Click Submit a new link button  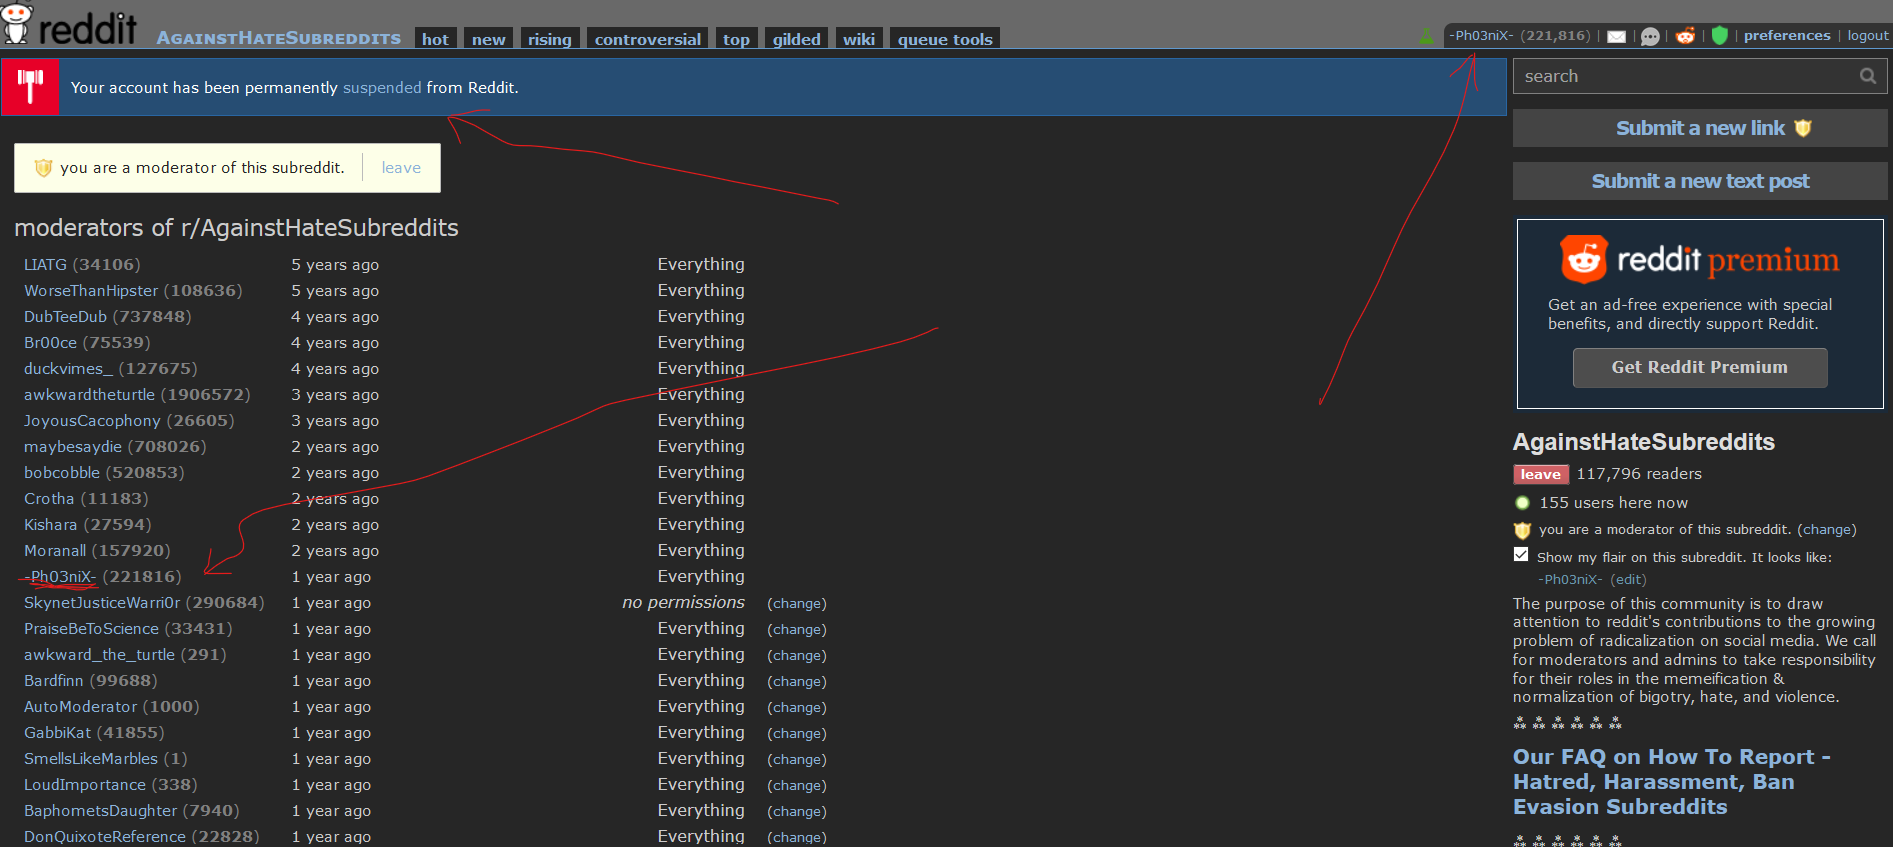(1700, 128)
